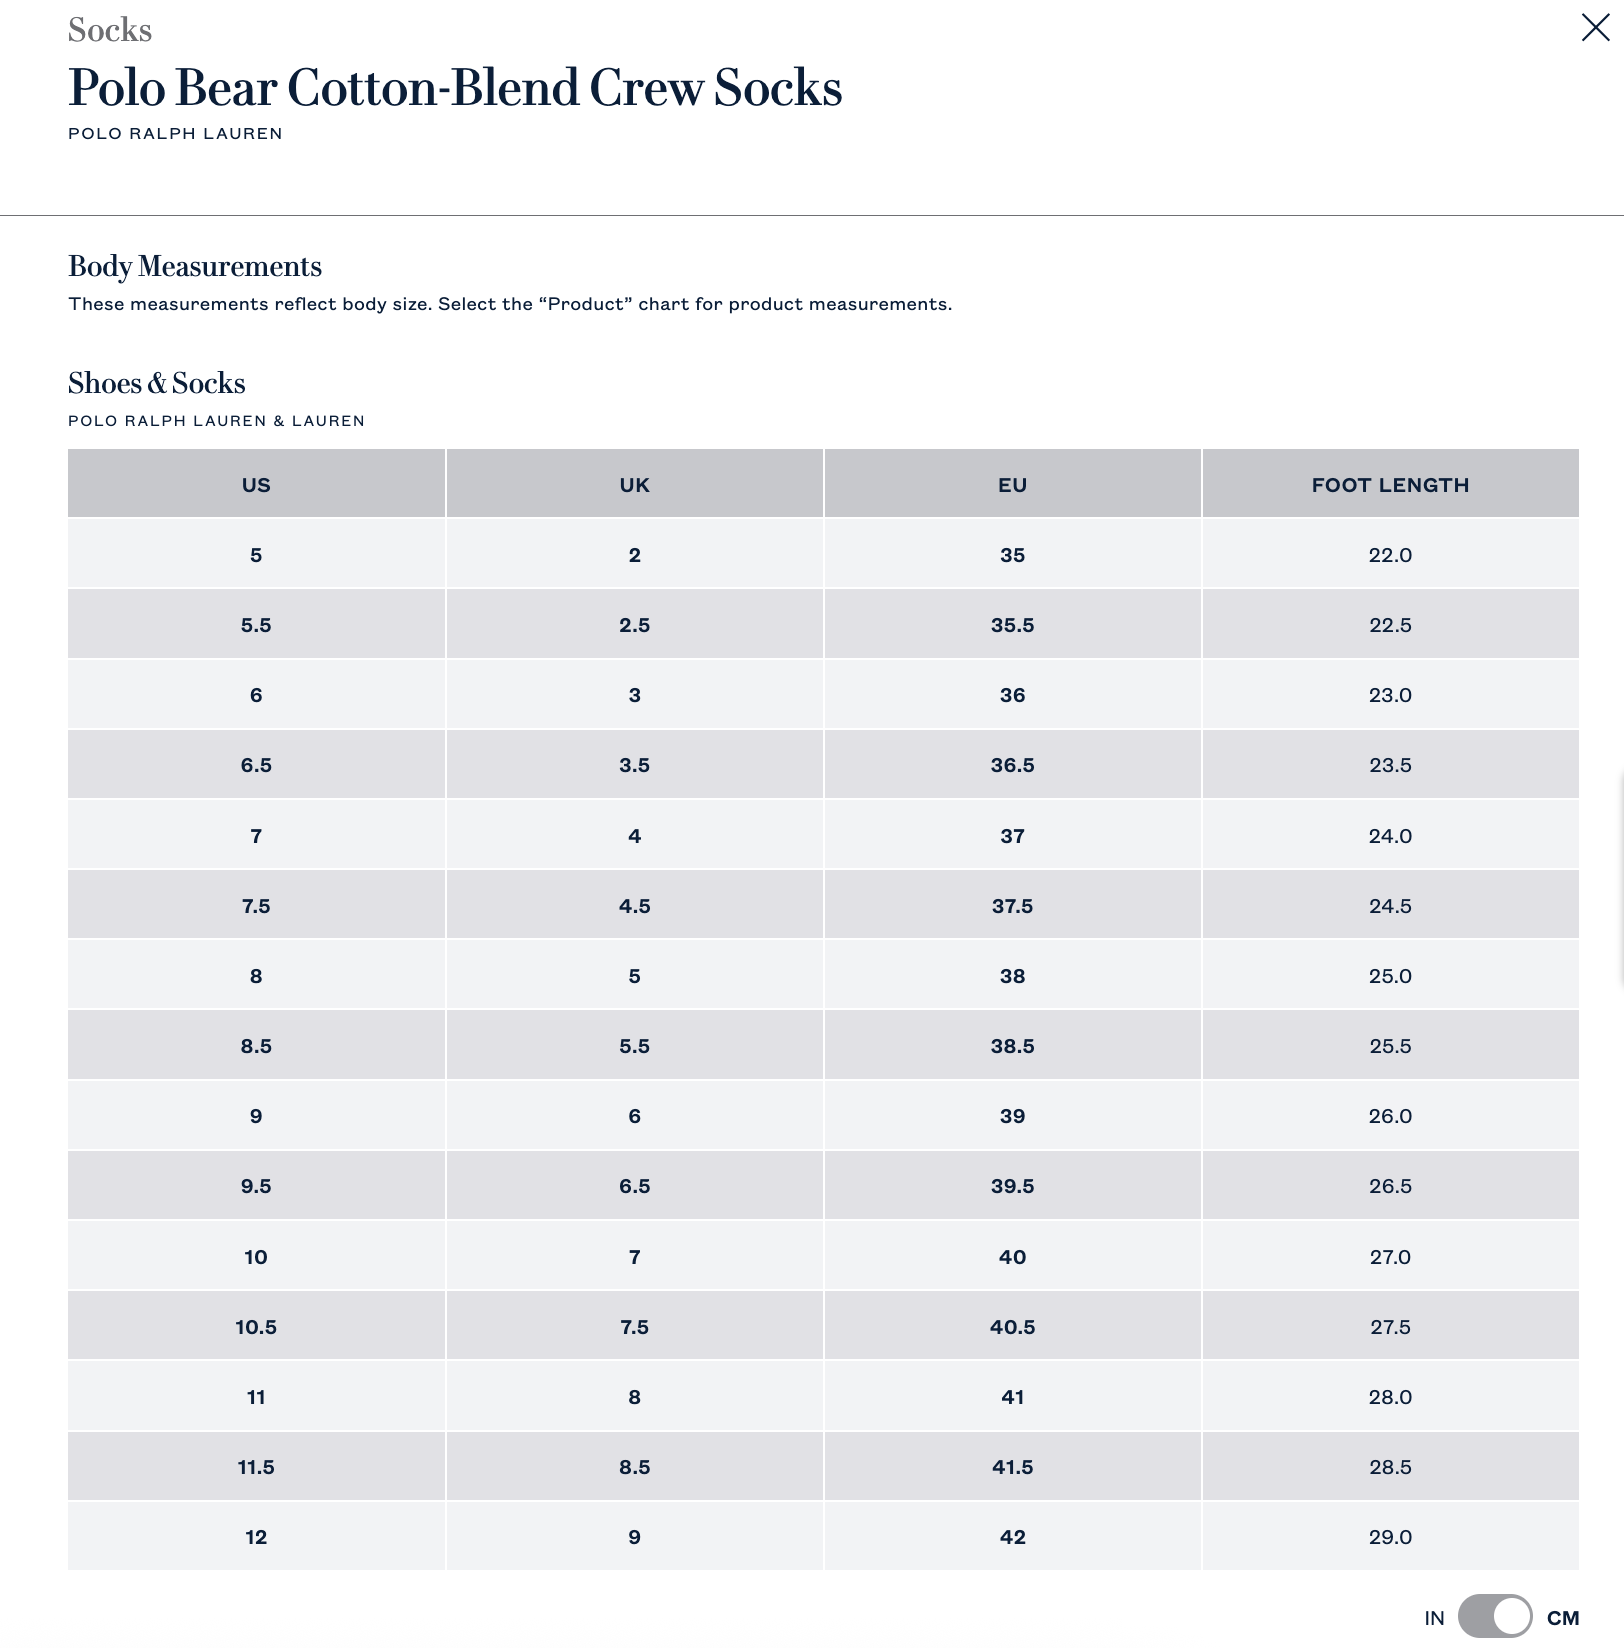1624x1648 pixels.
Task: Click the FOOT LENGTH column header
Action: [1390, 484]
